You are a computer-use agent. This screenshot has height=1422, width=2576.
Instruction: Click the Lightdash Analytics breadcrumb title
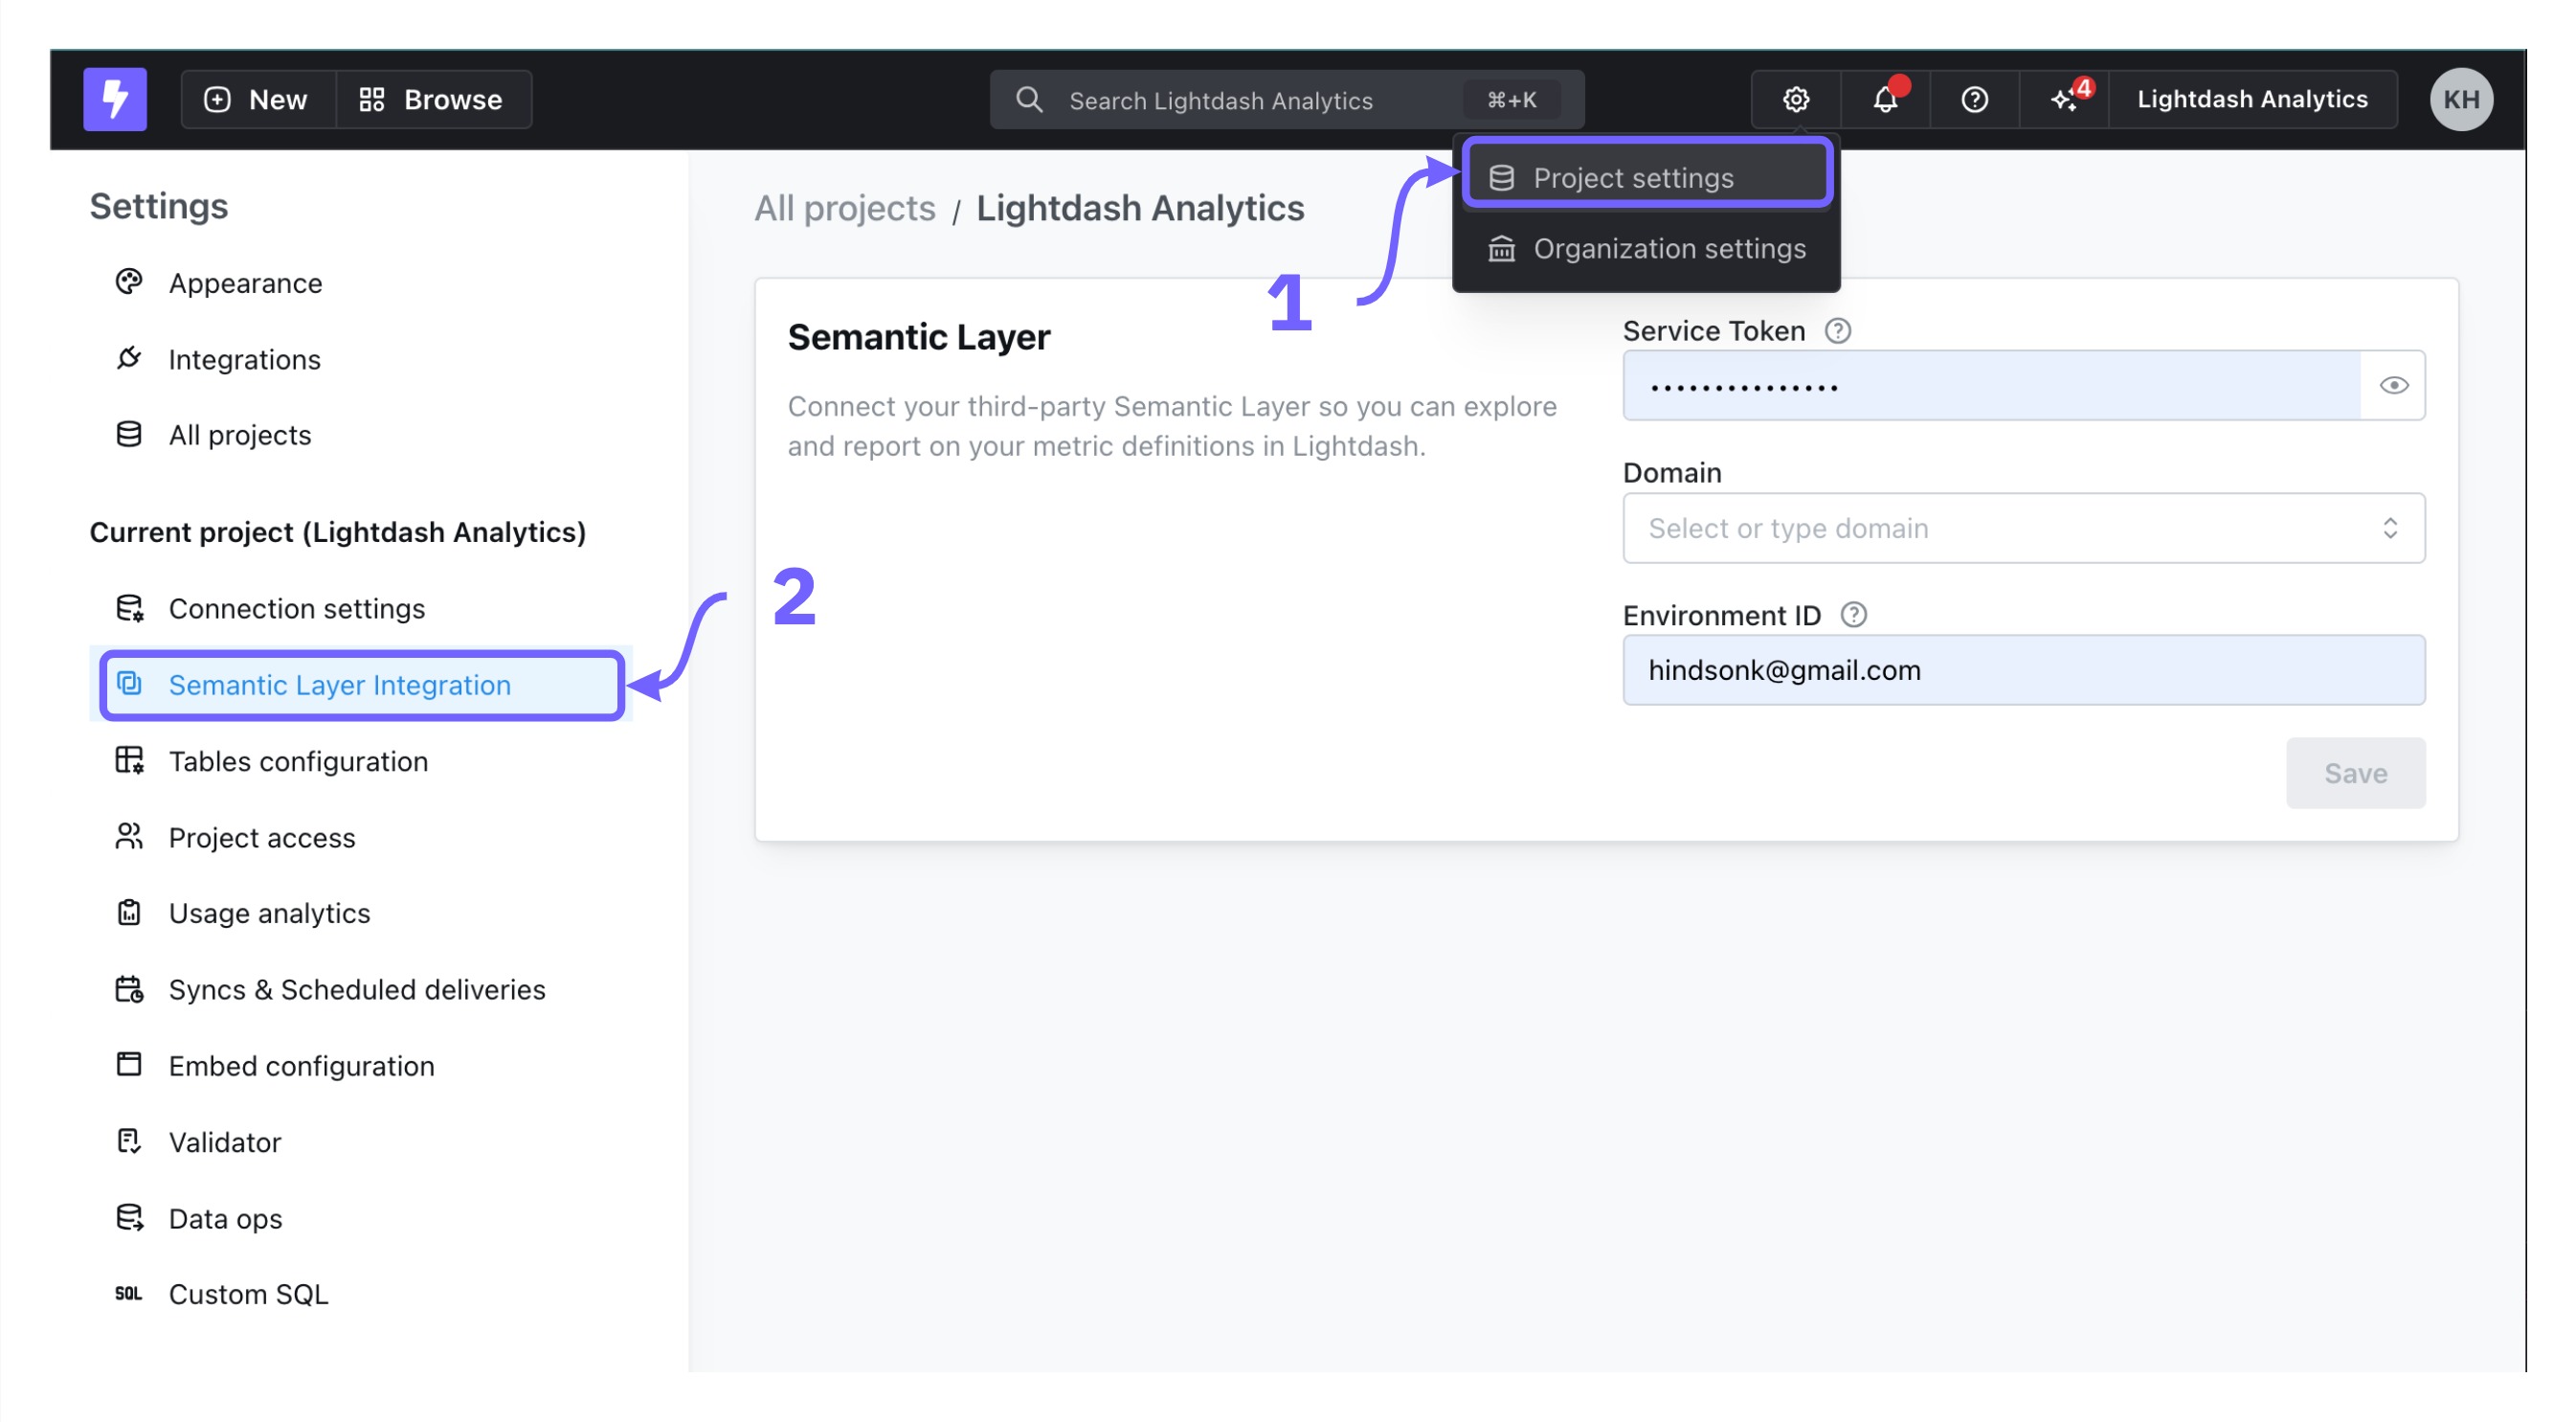coord(1140,208)
